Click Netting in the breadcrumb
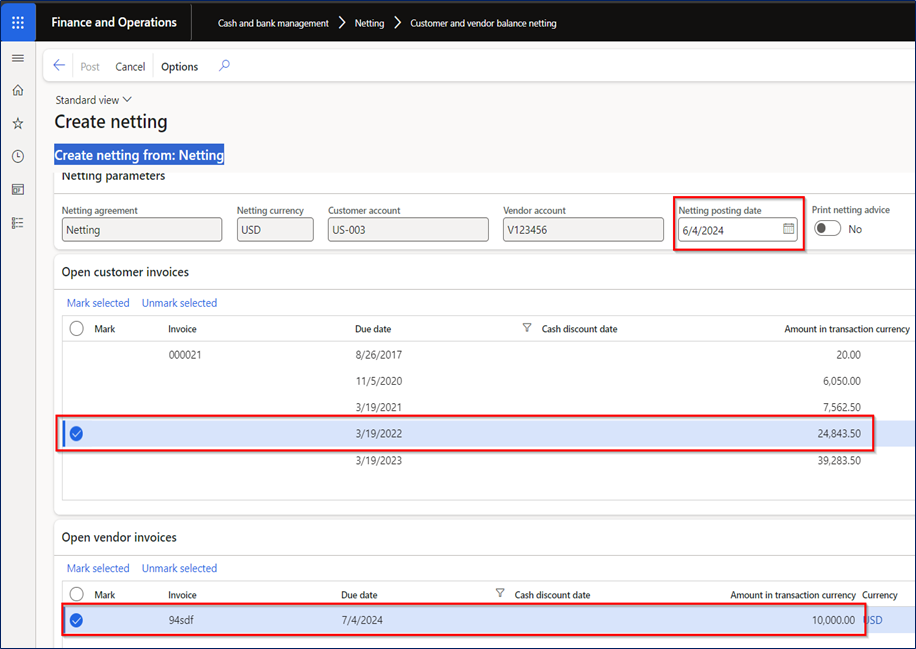The image size is (916, 649). tap(369, 23)
